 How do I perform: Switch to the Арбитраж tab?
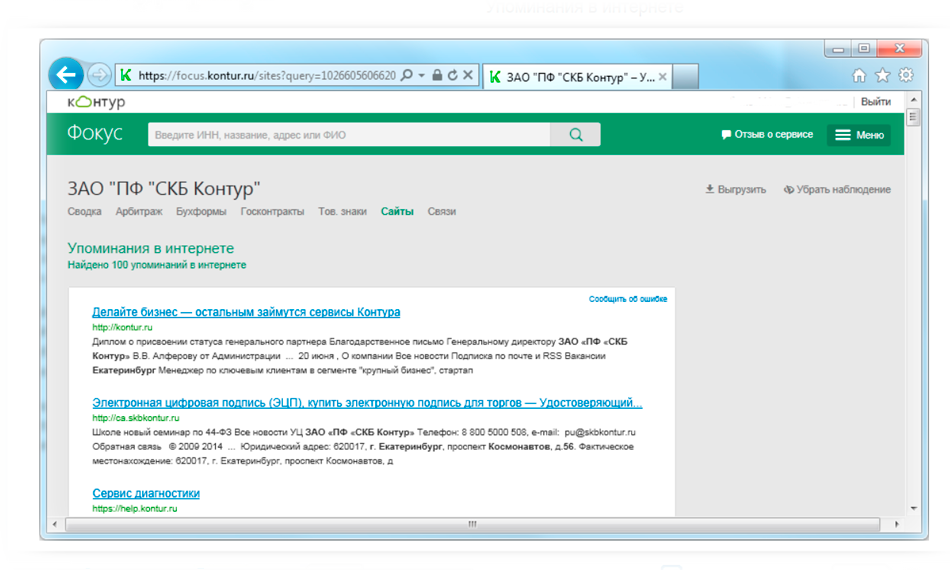139,212
